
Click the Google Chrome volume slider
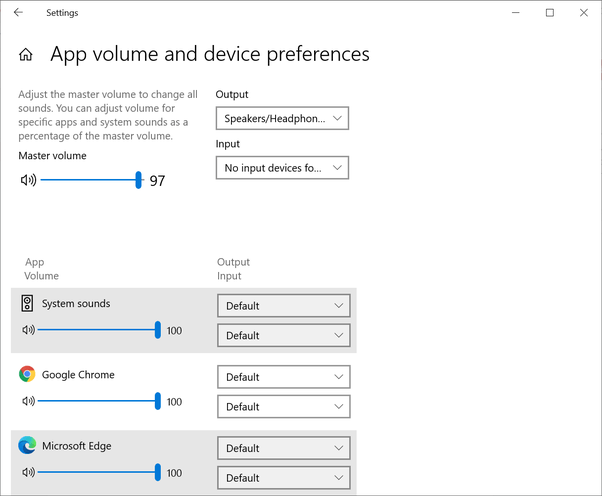pos(98,401)
